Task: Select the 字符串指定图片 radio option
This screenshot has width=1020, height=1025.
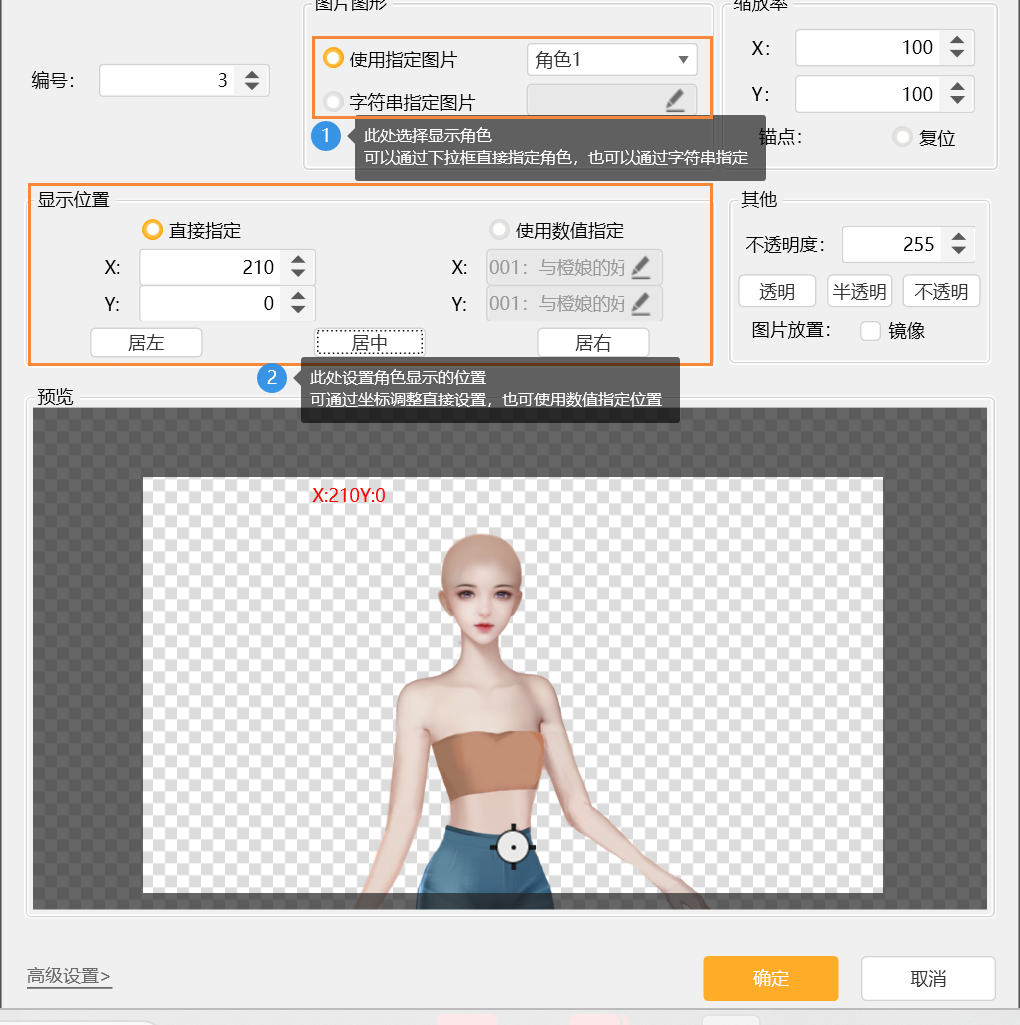Action: coord(334,101)
